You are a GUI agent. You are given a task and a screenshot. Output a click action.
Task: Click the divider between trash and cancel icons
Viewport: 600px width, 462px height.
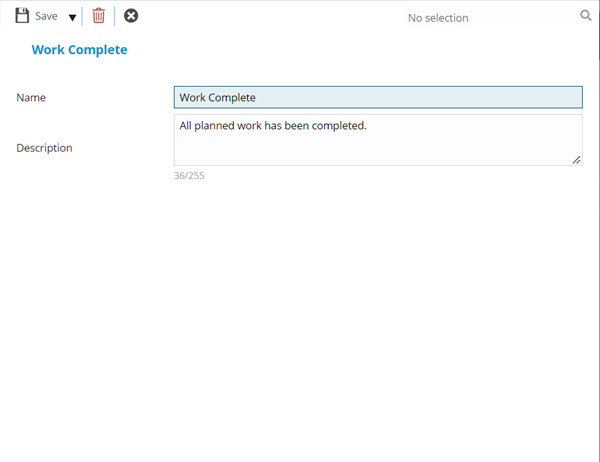point(114,16)
